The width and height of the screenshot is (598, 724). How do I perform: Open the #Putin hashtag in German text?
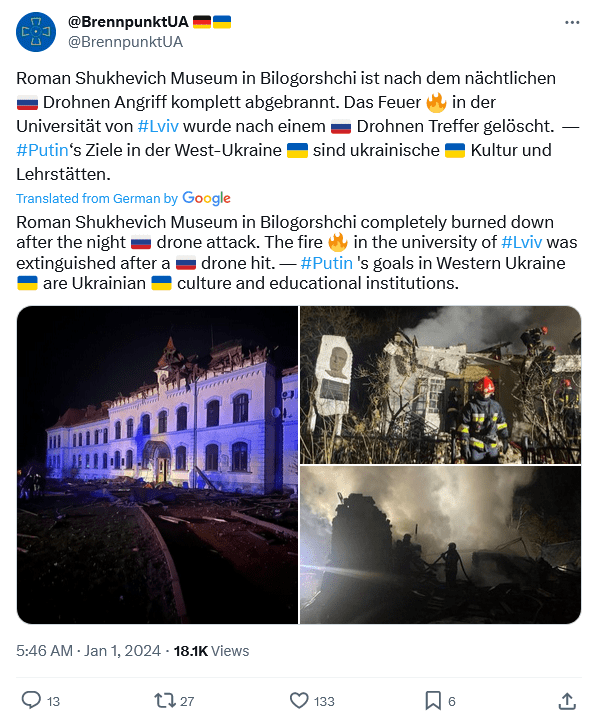point(42,150)
